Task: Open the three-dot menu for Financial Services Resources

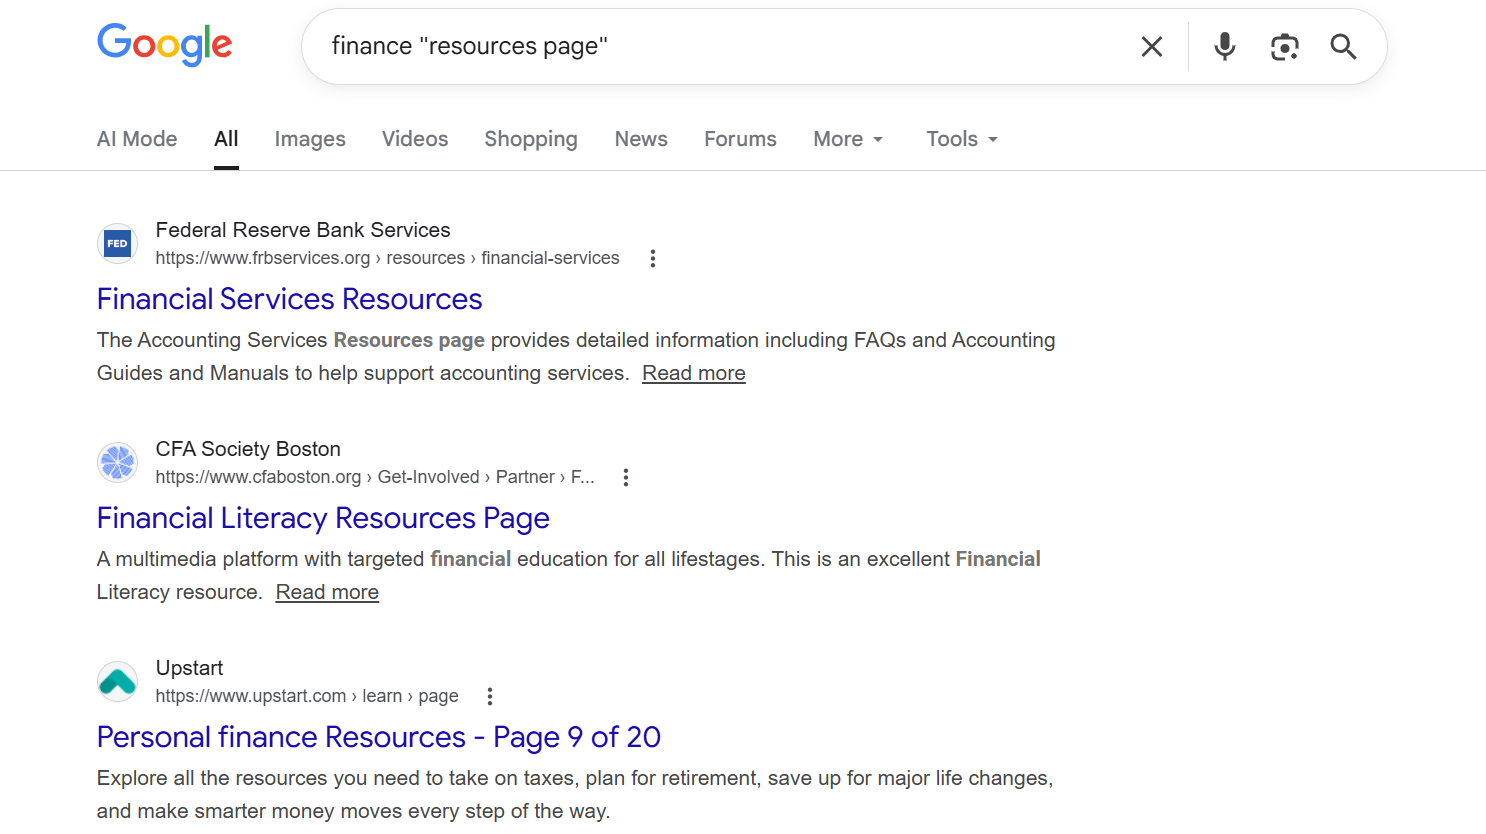Action: tap(652, 258)
